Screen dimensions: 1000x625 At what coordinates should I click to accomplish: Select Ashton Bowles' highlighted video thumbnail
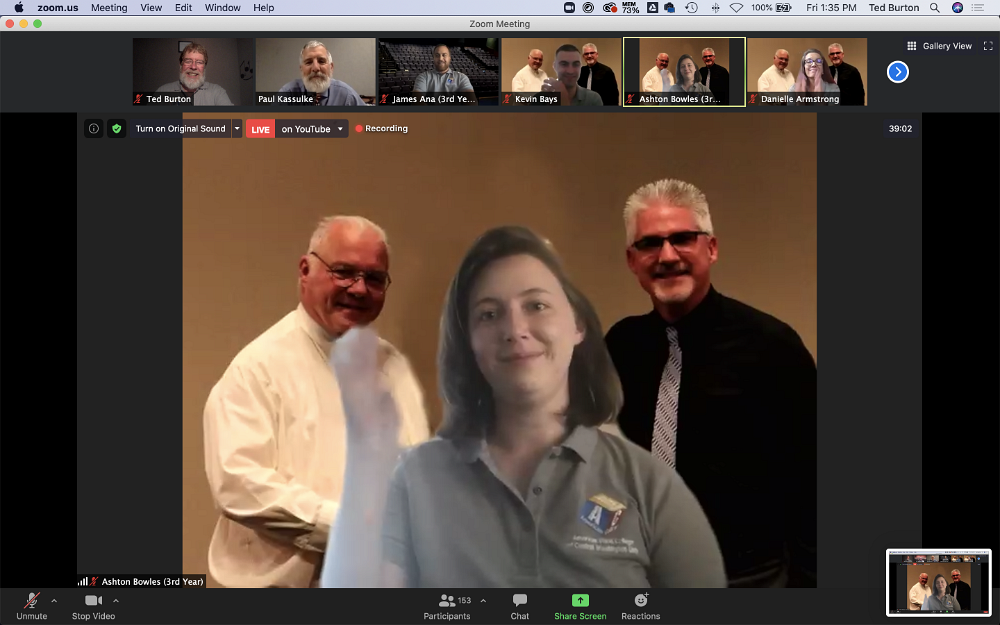[x=684, y=71]
